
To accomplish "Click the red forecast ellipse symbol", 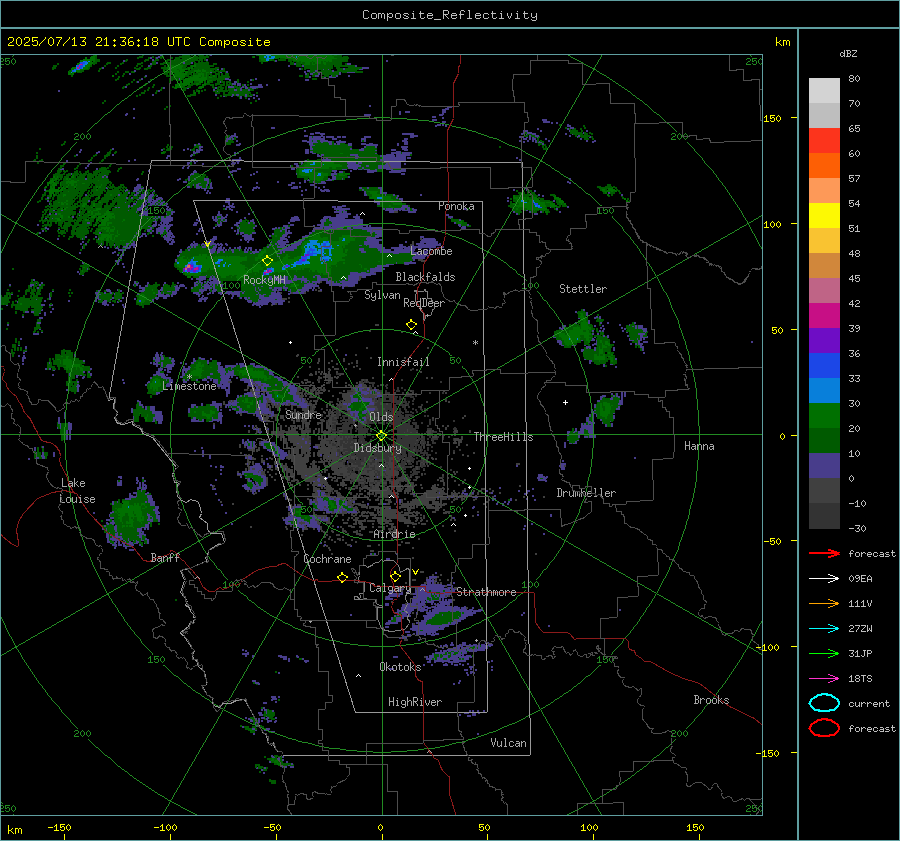I will coord(824,728).
